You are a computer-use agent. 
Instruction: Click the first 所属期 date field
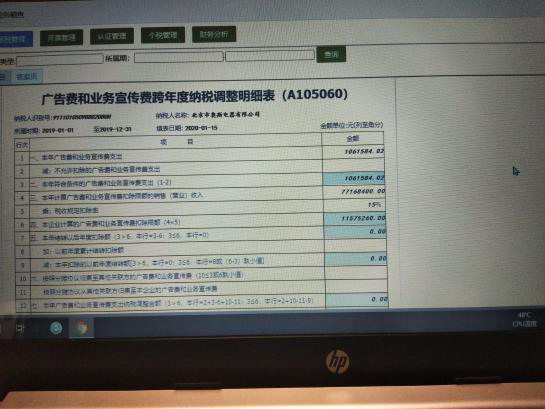tap(179, 57)
